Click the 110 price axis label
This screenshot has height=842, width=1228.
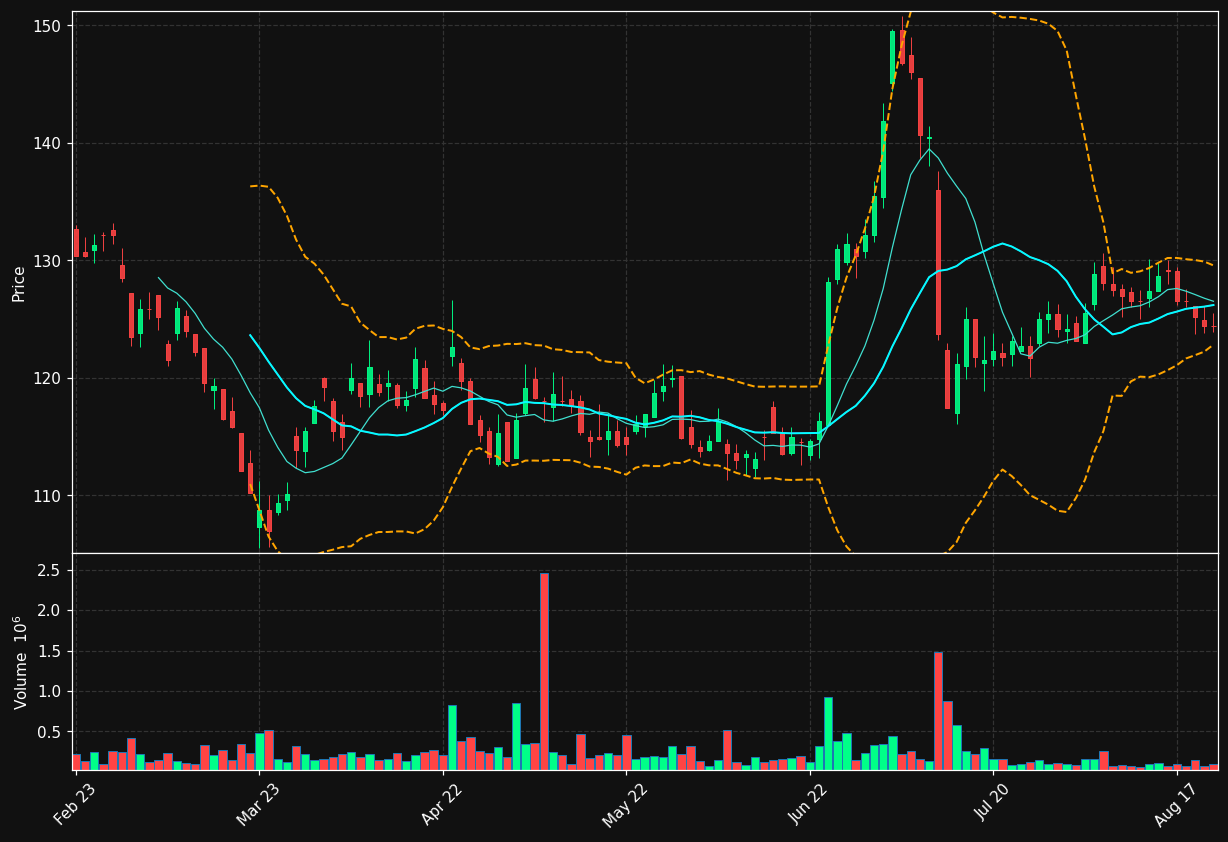click(x=47, y=496)
